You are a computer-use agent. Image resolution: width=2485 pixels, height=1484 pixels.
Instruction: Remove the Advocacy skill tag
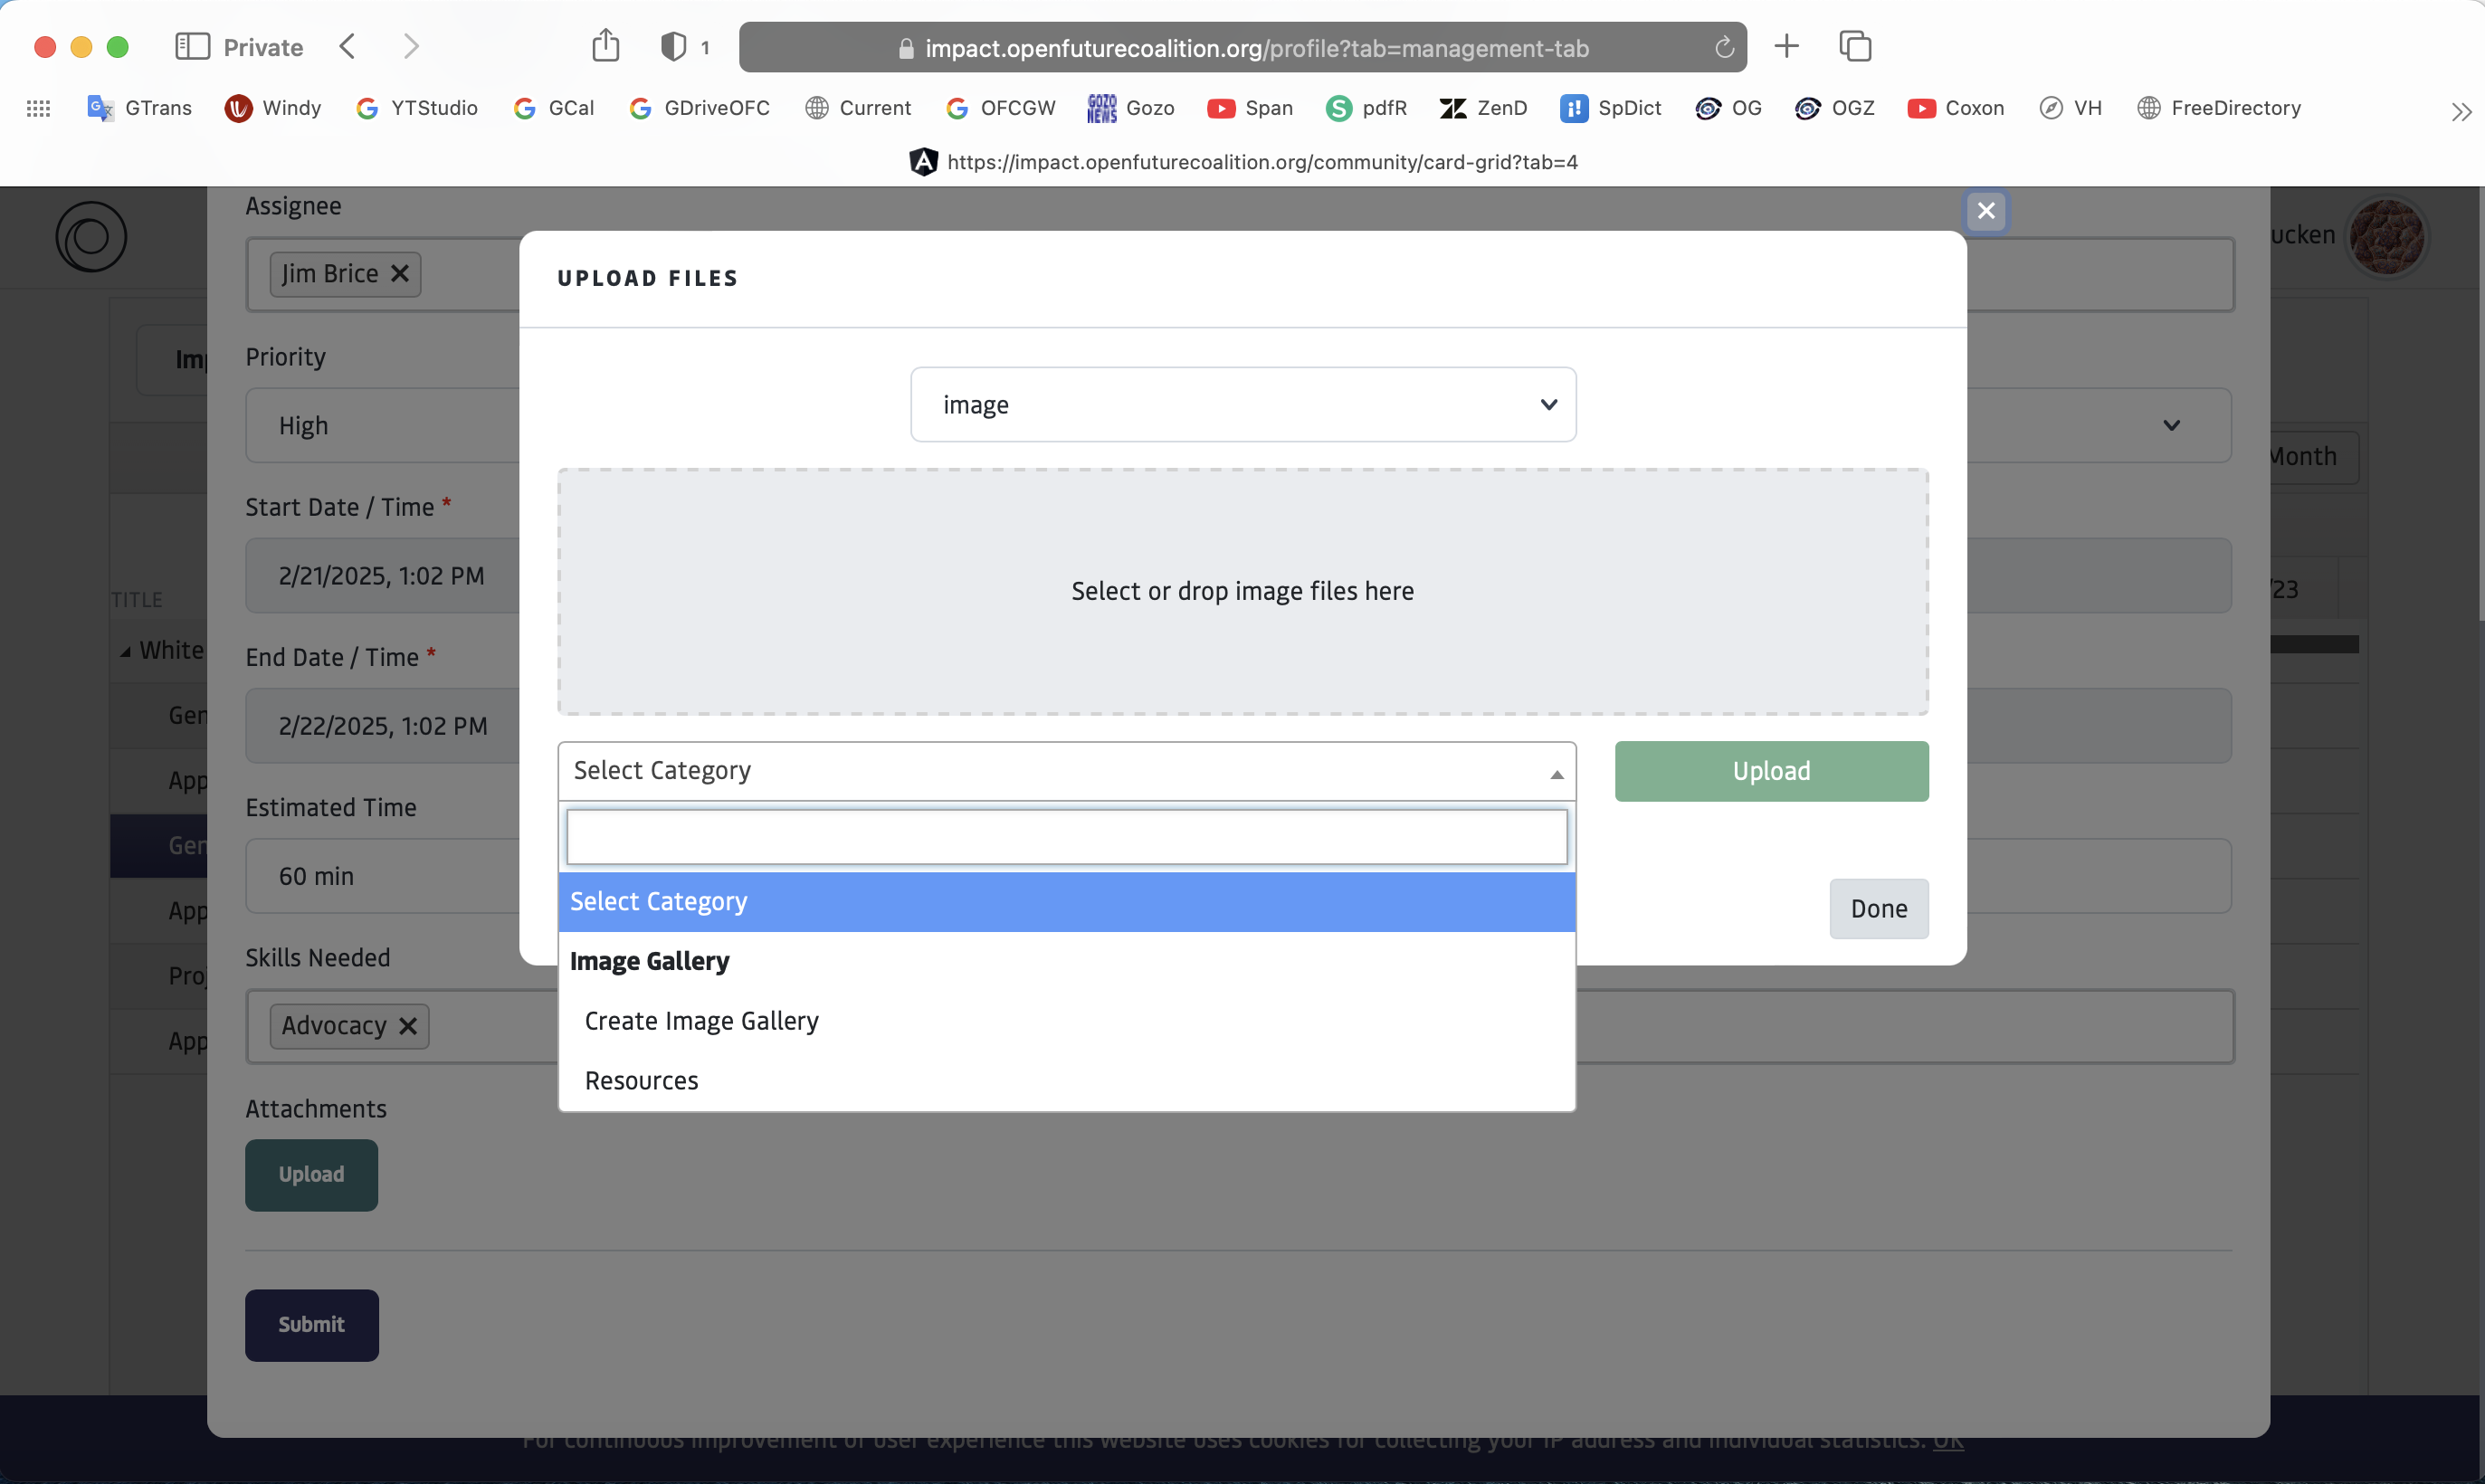click(408, 1026)
